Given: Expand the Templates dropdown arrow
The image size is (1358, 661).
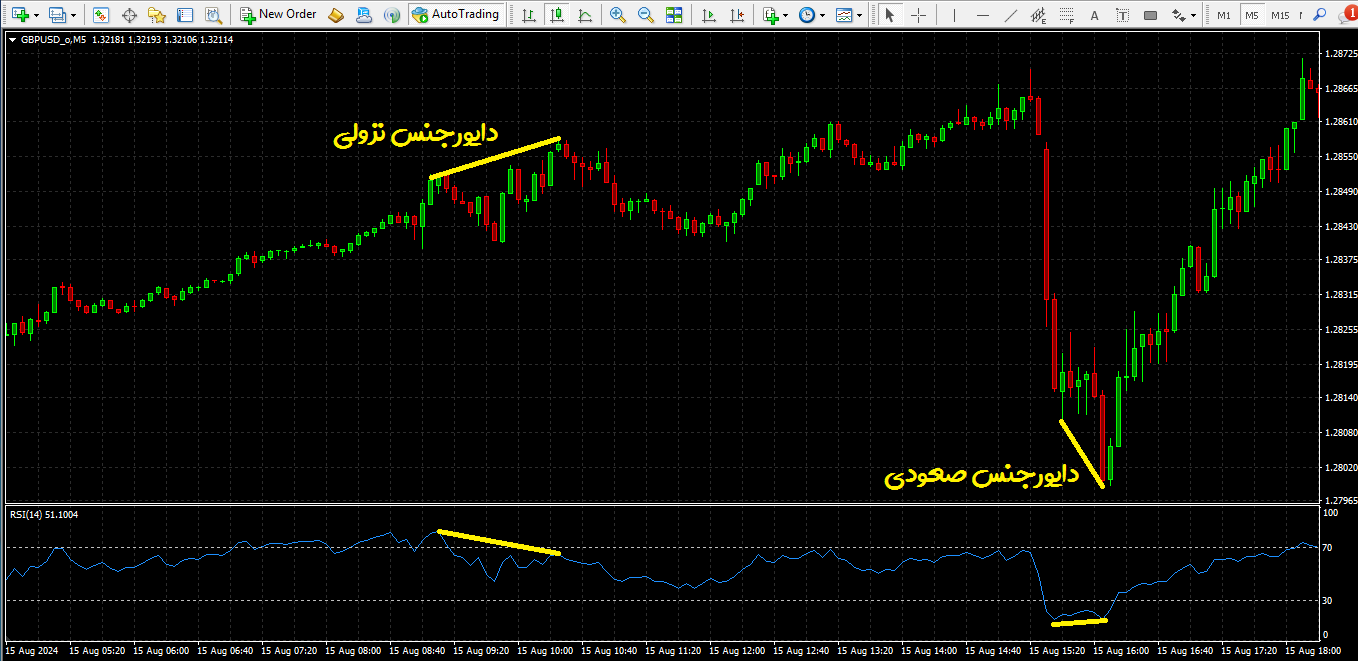Looking at the screenshot, I should 861,16.
